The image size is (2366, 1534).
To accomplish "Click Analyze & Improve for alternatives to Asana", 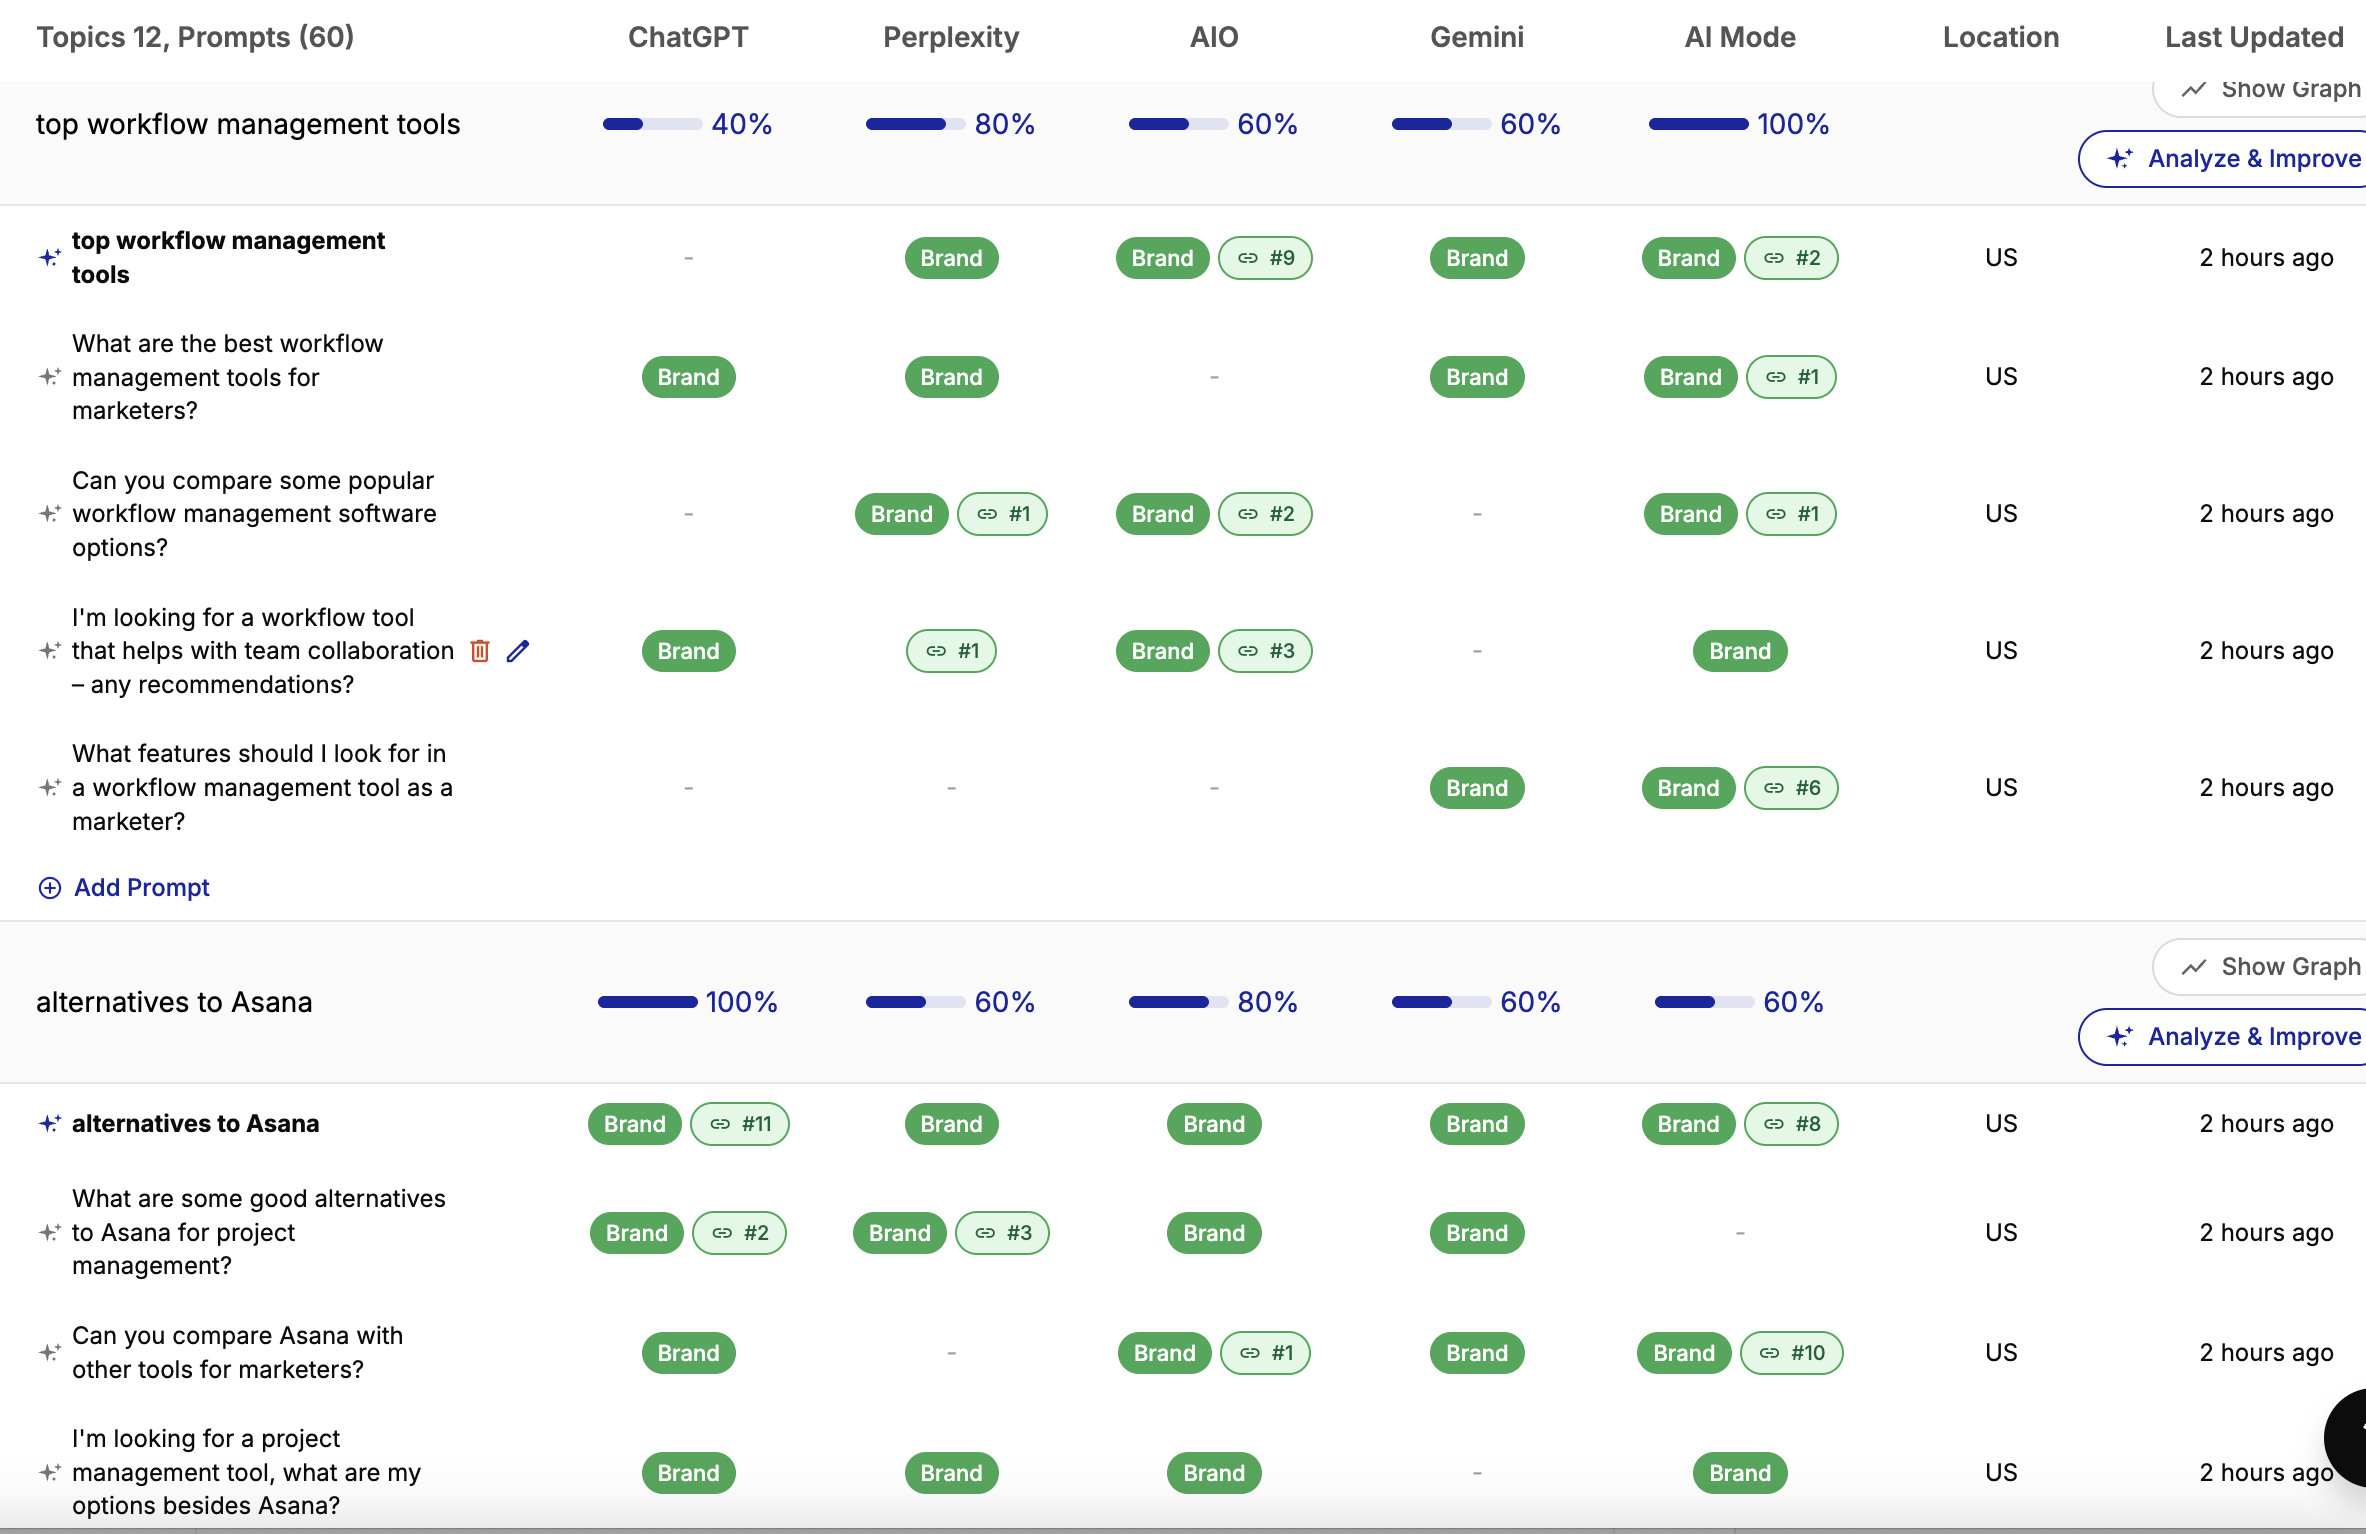I will coord(2224,1037).
